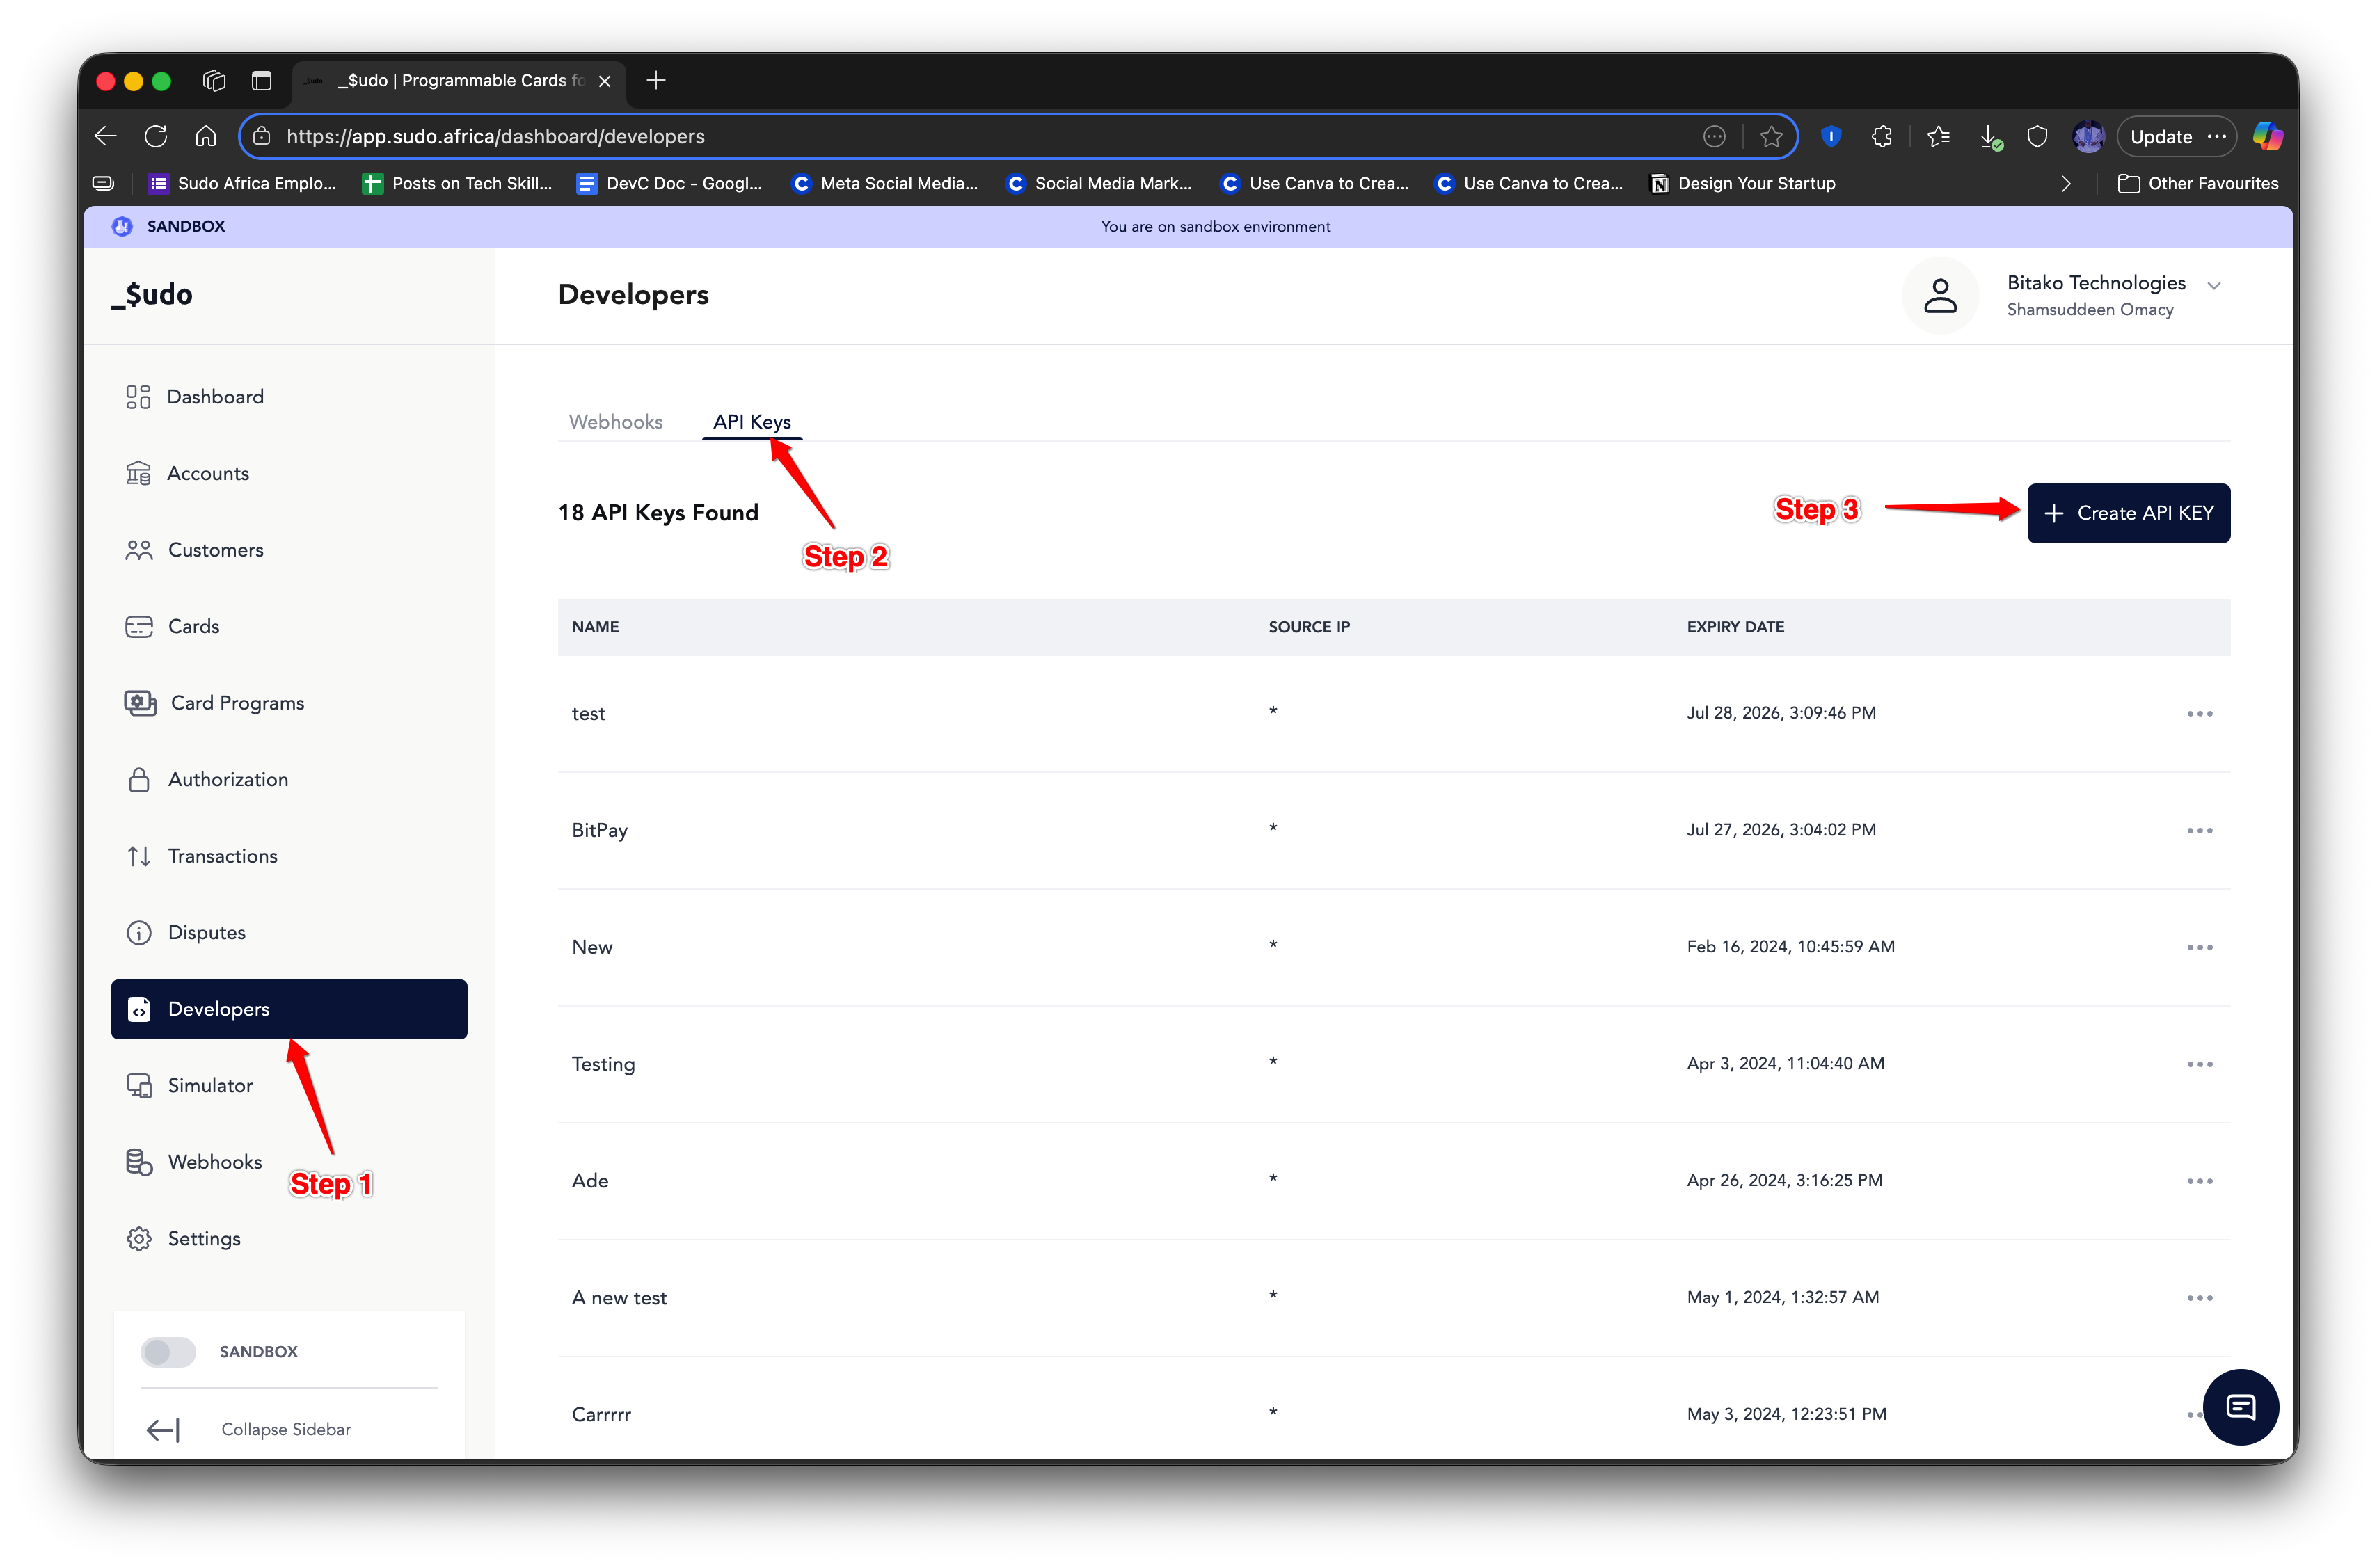Select the API Keys tab
2377x1568 pixels.
[x=752, y=422]
